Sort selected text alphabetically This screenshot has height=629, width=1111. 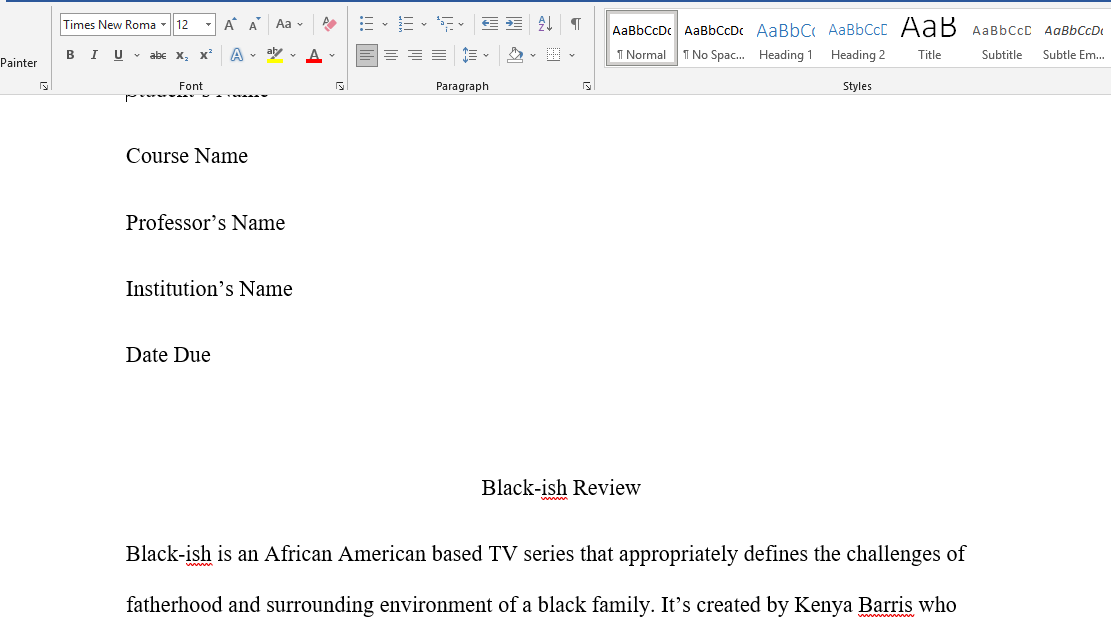pyautogui.click(x=545, y=24)
